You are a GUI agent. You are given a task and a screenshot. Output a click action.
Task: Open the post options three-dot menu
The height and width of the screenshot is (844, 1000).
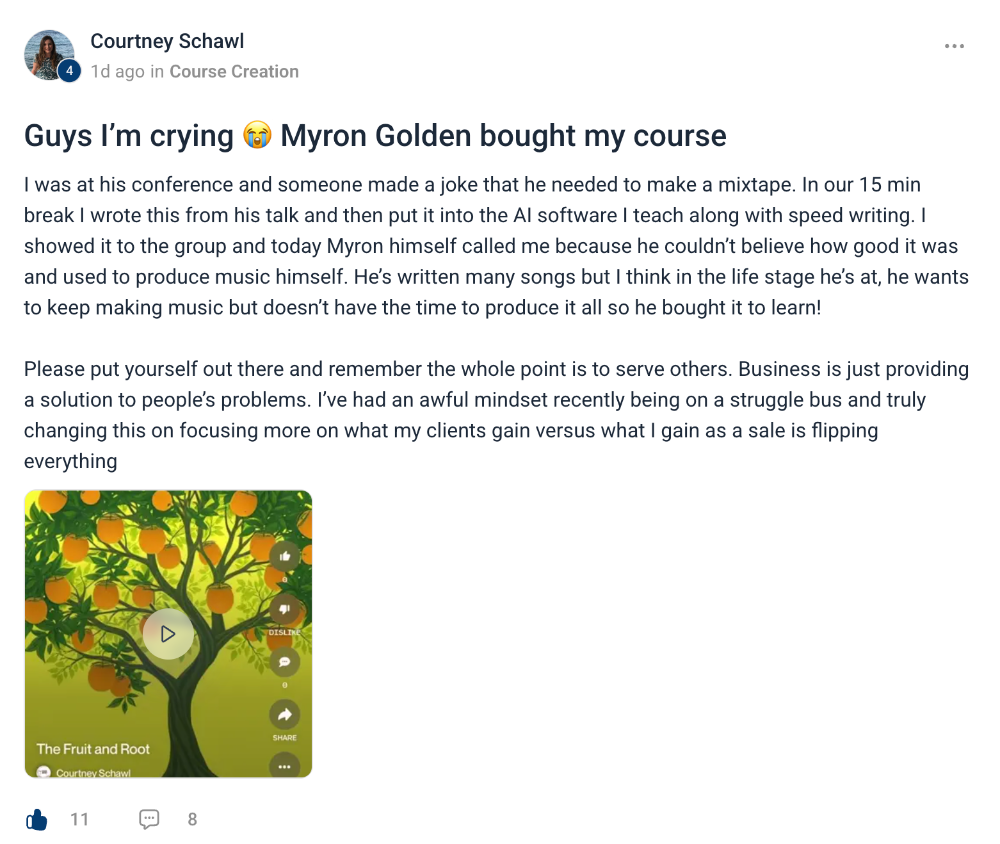pos(954,46)
